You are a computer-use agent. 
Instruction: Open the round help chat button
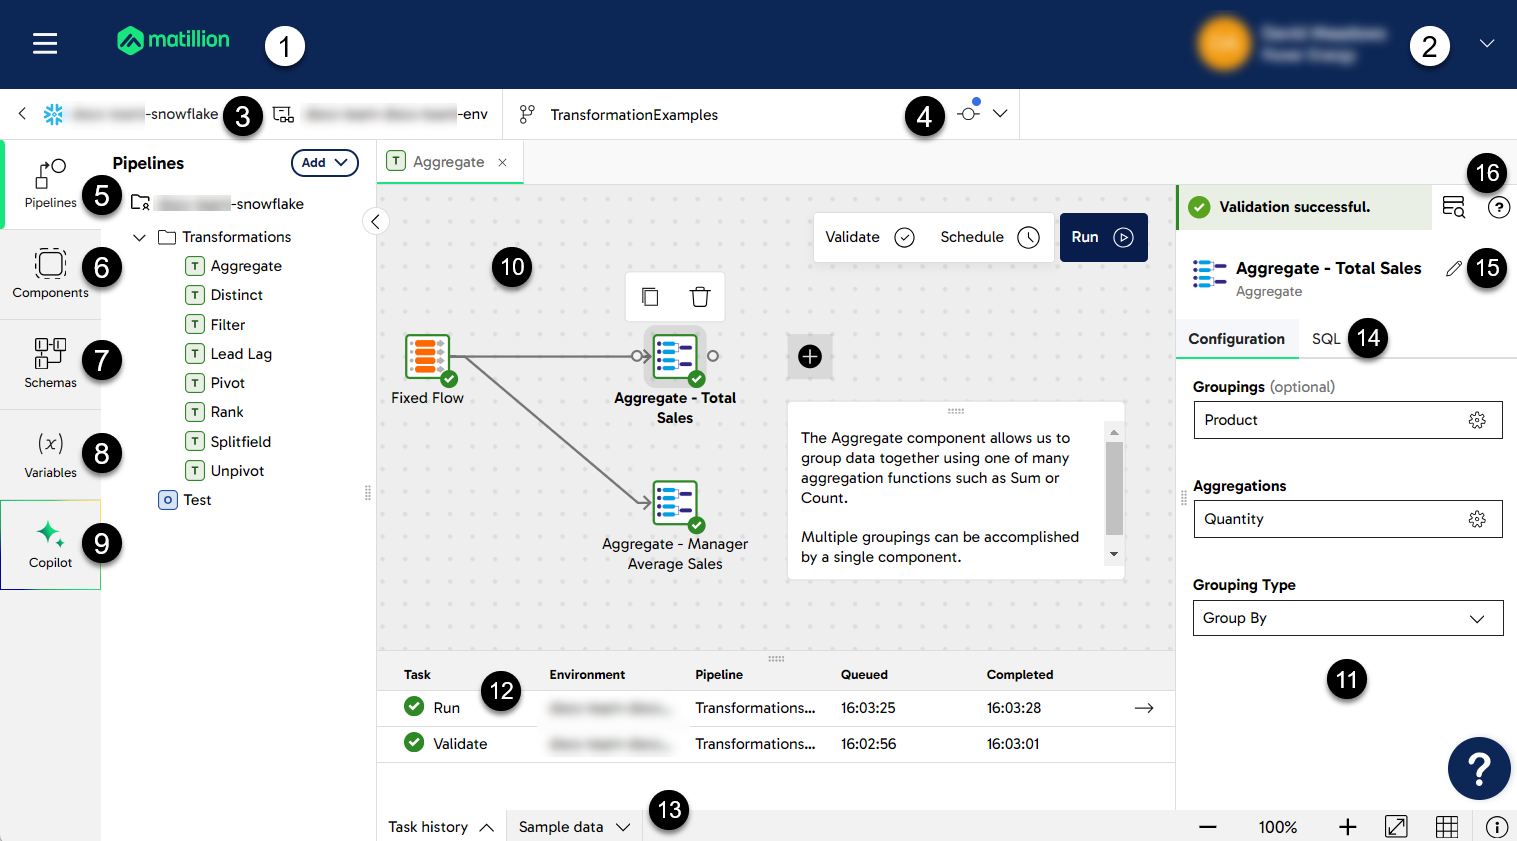tap(1479, 768)
